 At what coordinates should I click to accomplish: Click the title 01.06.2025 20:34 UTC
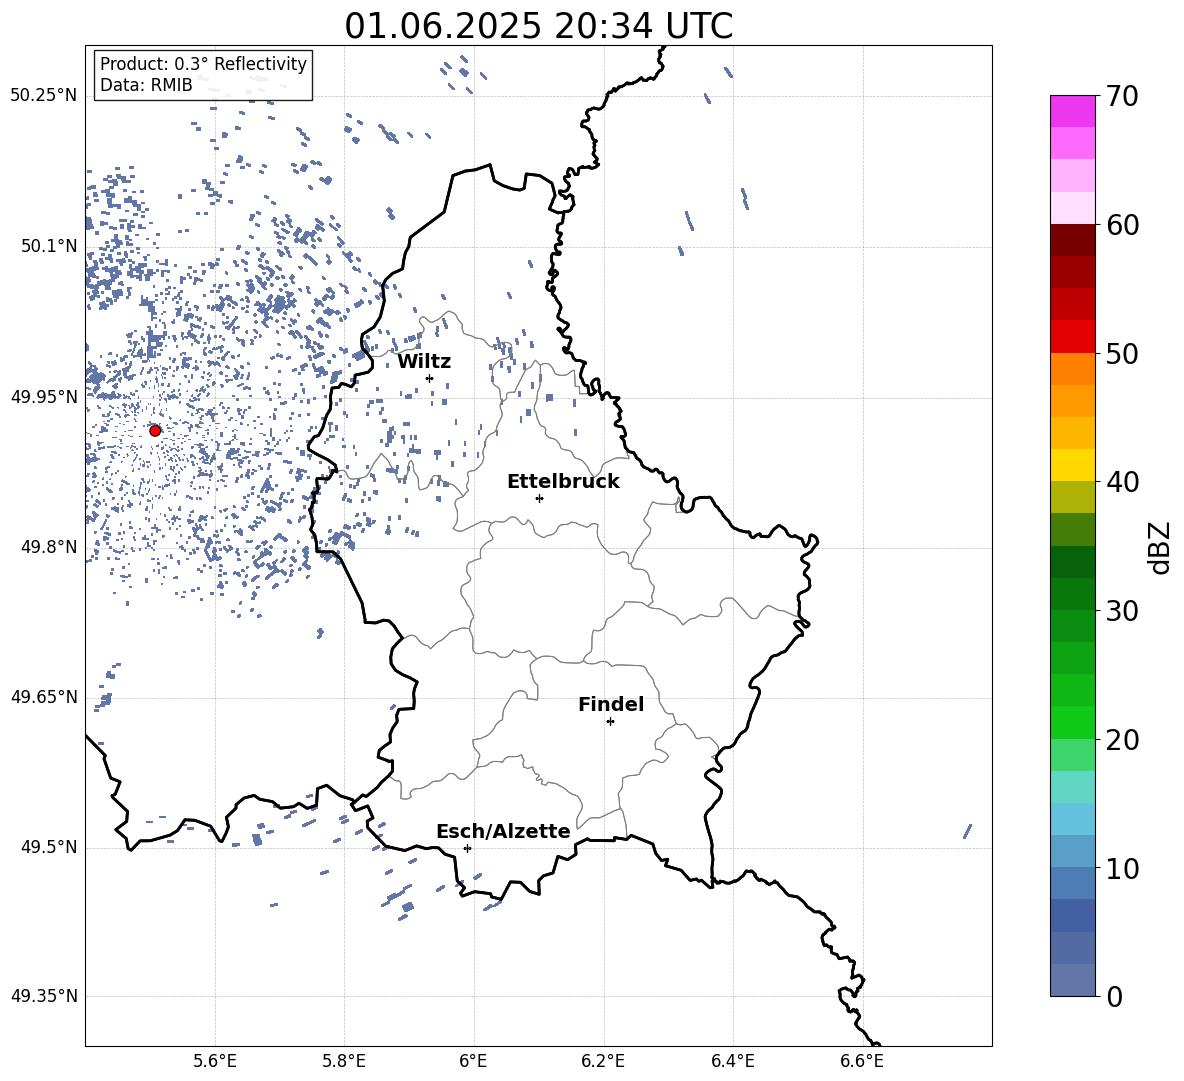[x=538, y=26]
